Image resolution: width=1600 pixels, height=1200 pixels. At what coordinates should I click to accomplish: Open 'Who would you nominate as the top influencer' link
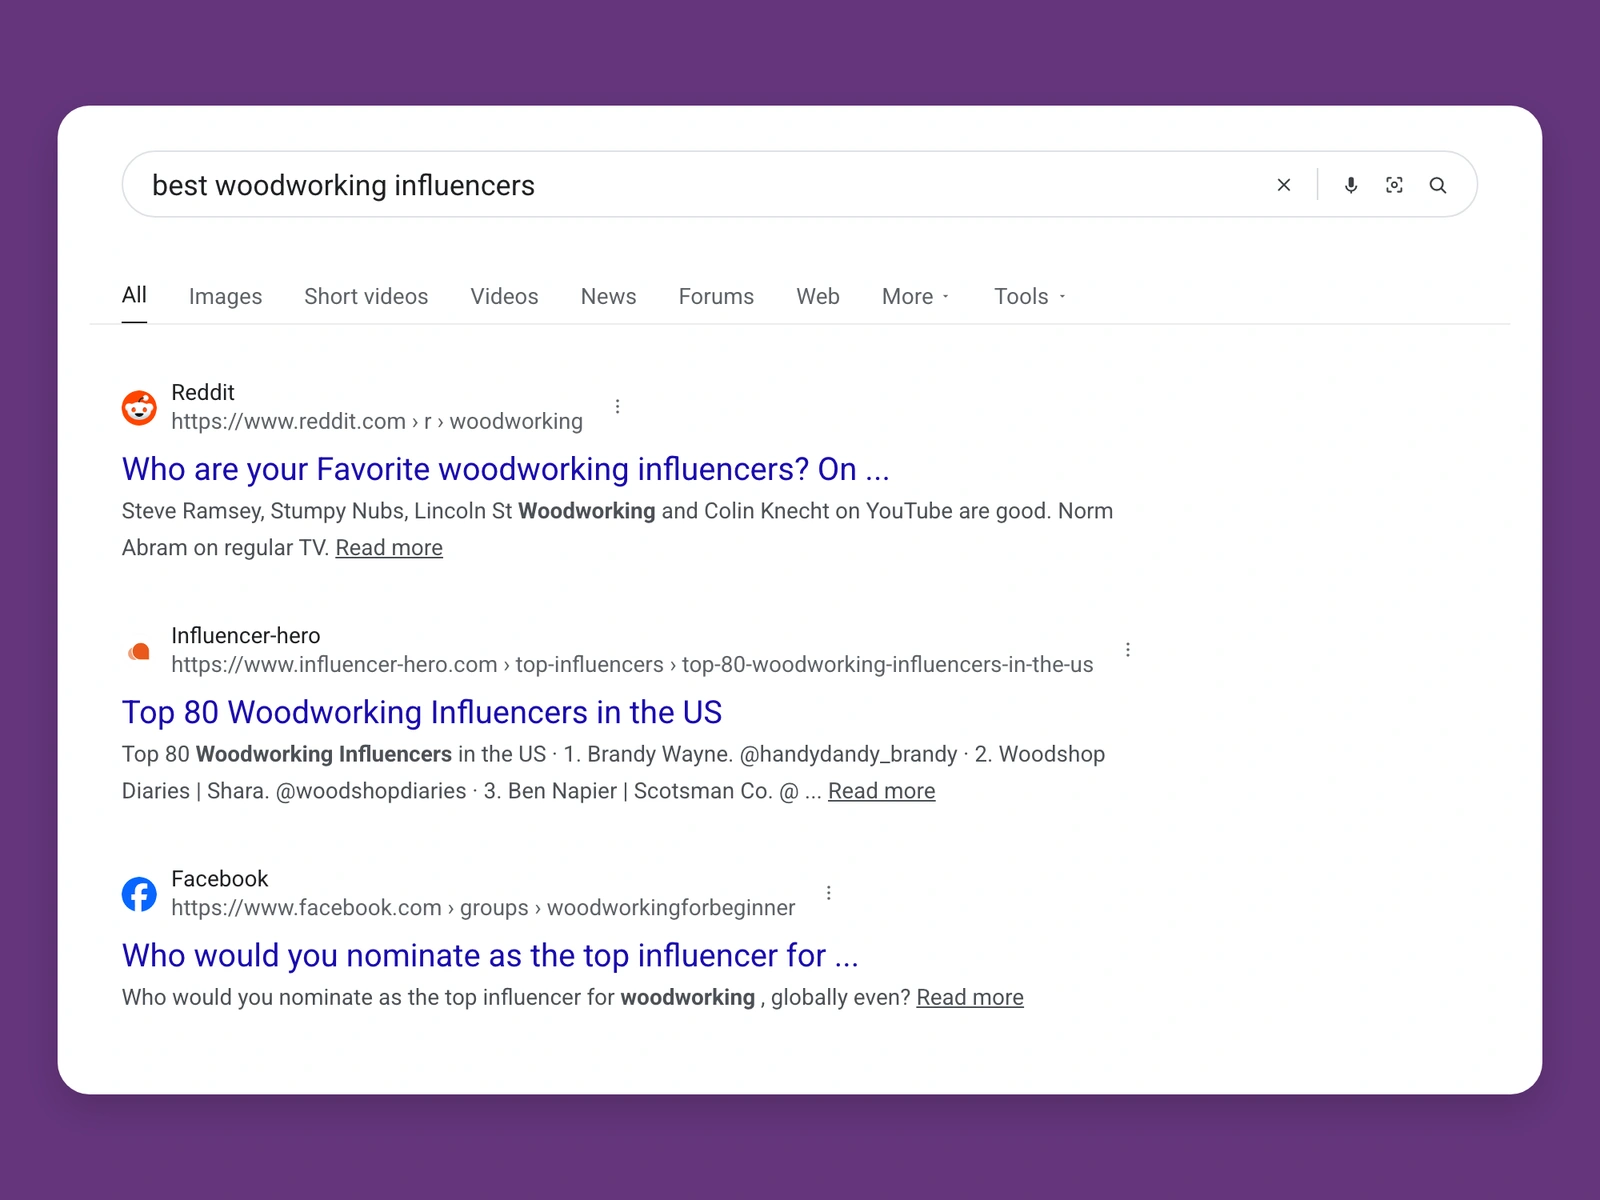click(490, 955)
